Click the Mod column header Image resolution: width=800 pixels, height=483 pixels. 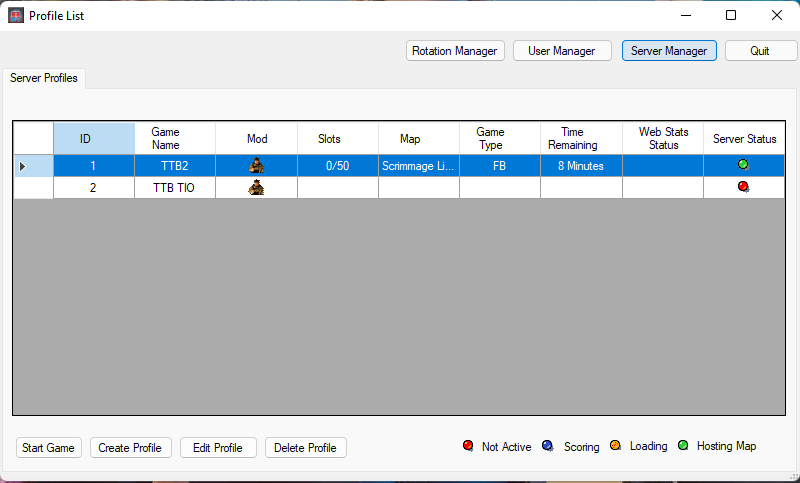click(x=257, y=139)
